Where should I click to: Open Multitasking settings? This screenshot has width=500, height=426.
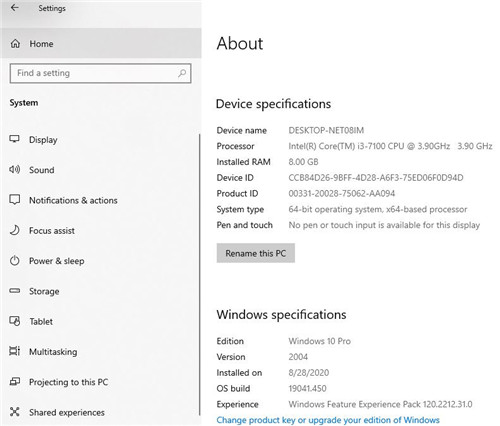[53, 352]
